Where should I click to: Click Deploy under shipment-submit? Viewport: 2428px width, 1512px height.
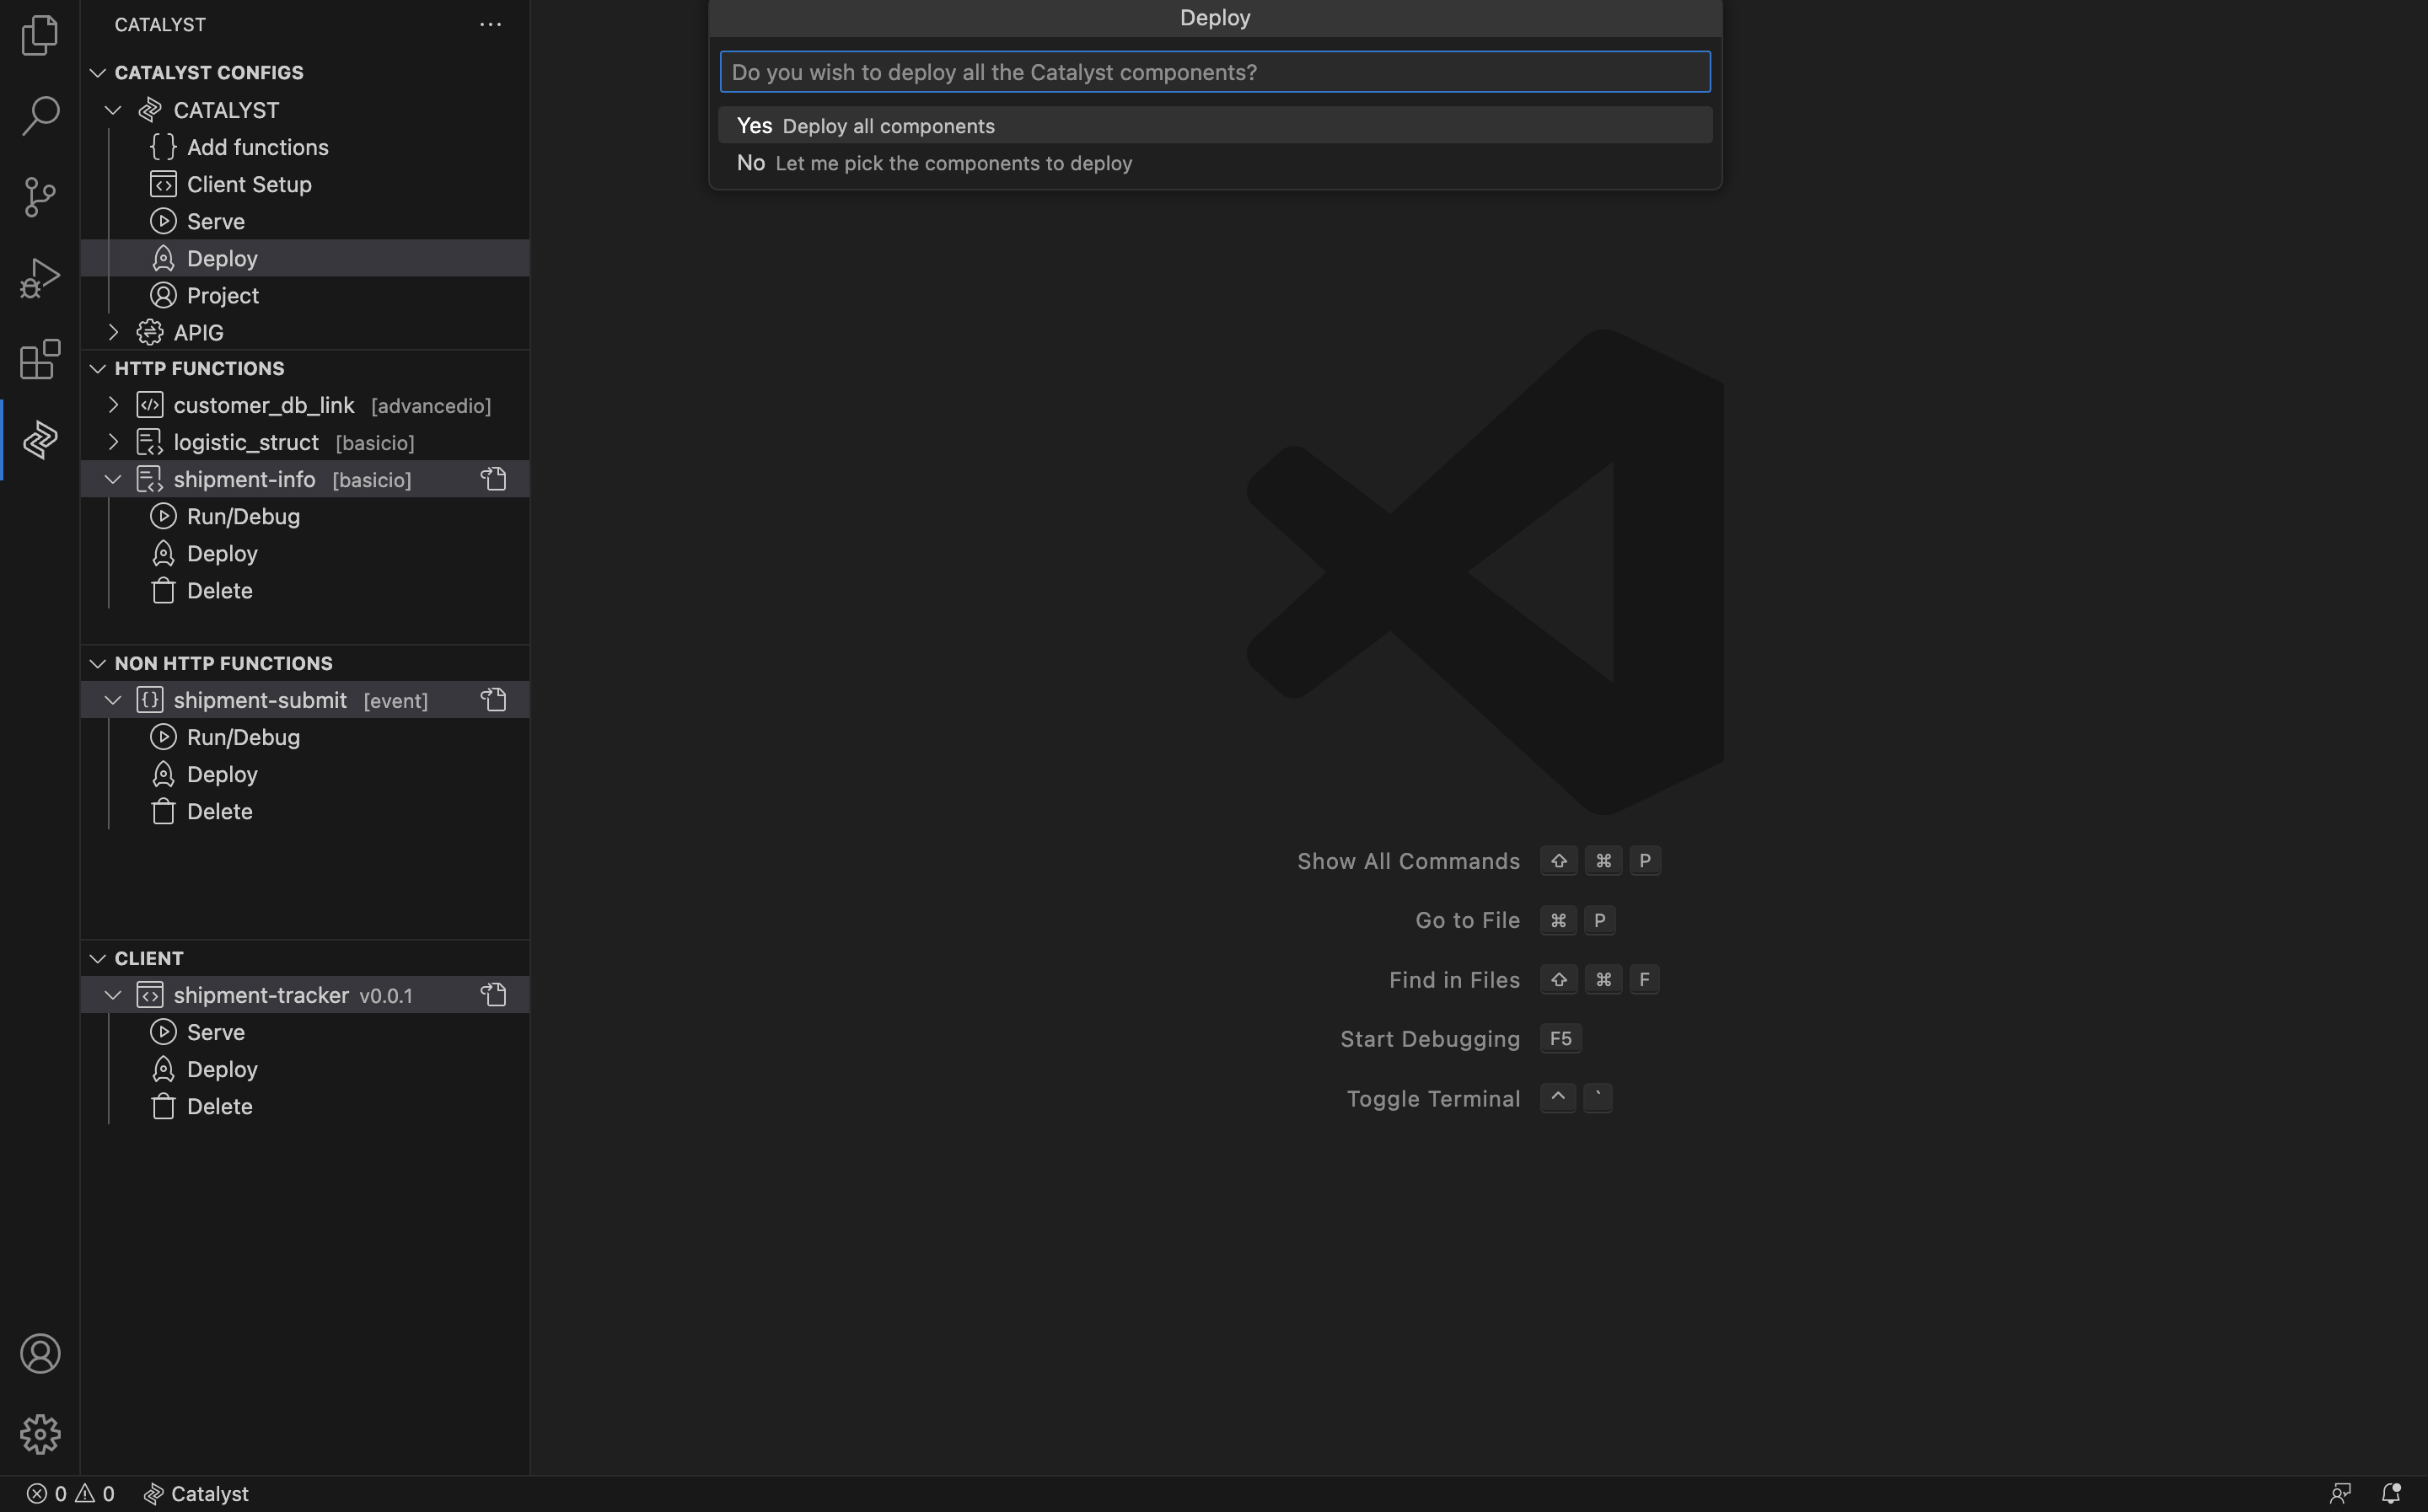pyautogui.click(x=305, y=774)
